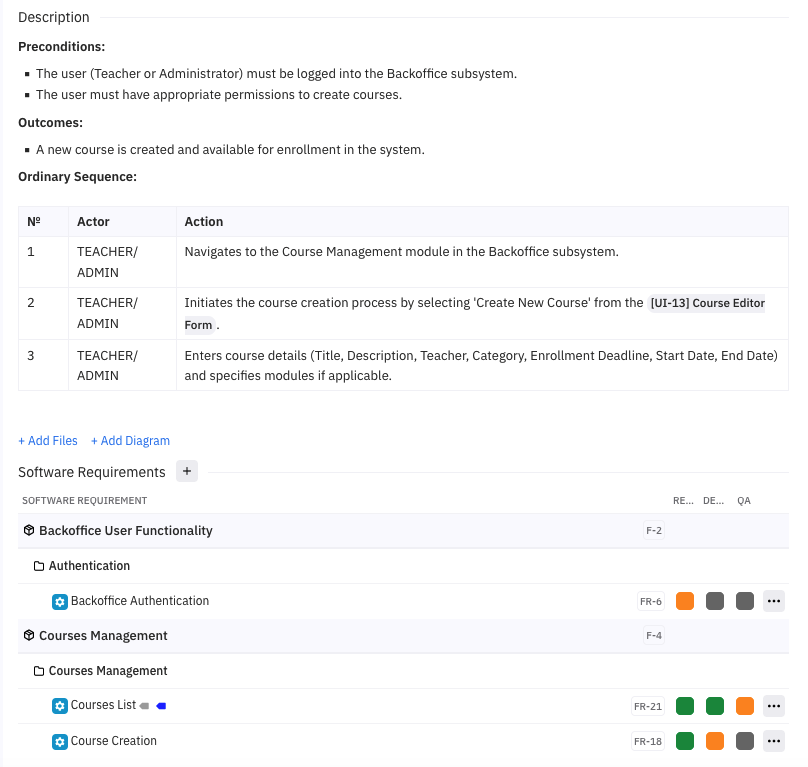Click the cube icon of Courses Management feature
This screenshot has height=767, width=808.
pyautogui.click(x=29, y=636)
